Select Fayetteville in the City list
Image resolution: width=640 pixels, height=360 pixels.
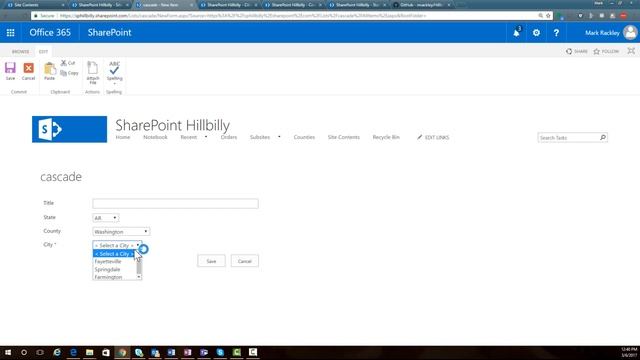coord(108,262)
